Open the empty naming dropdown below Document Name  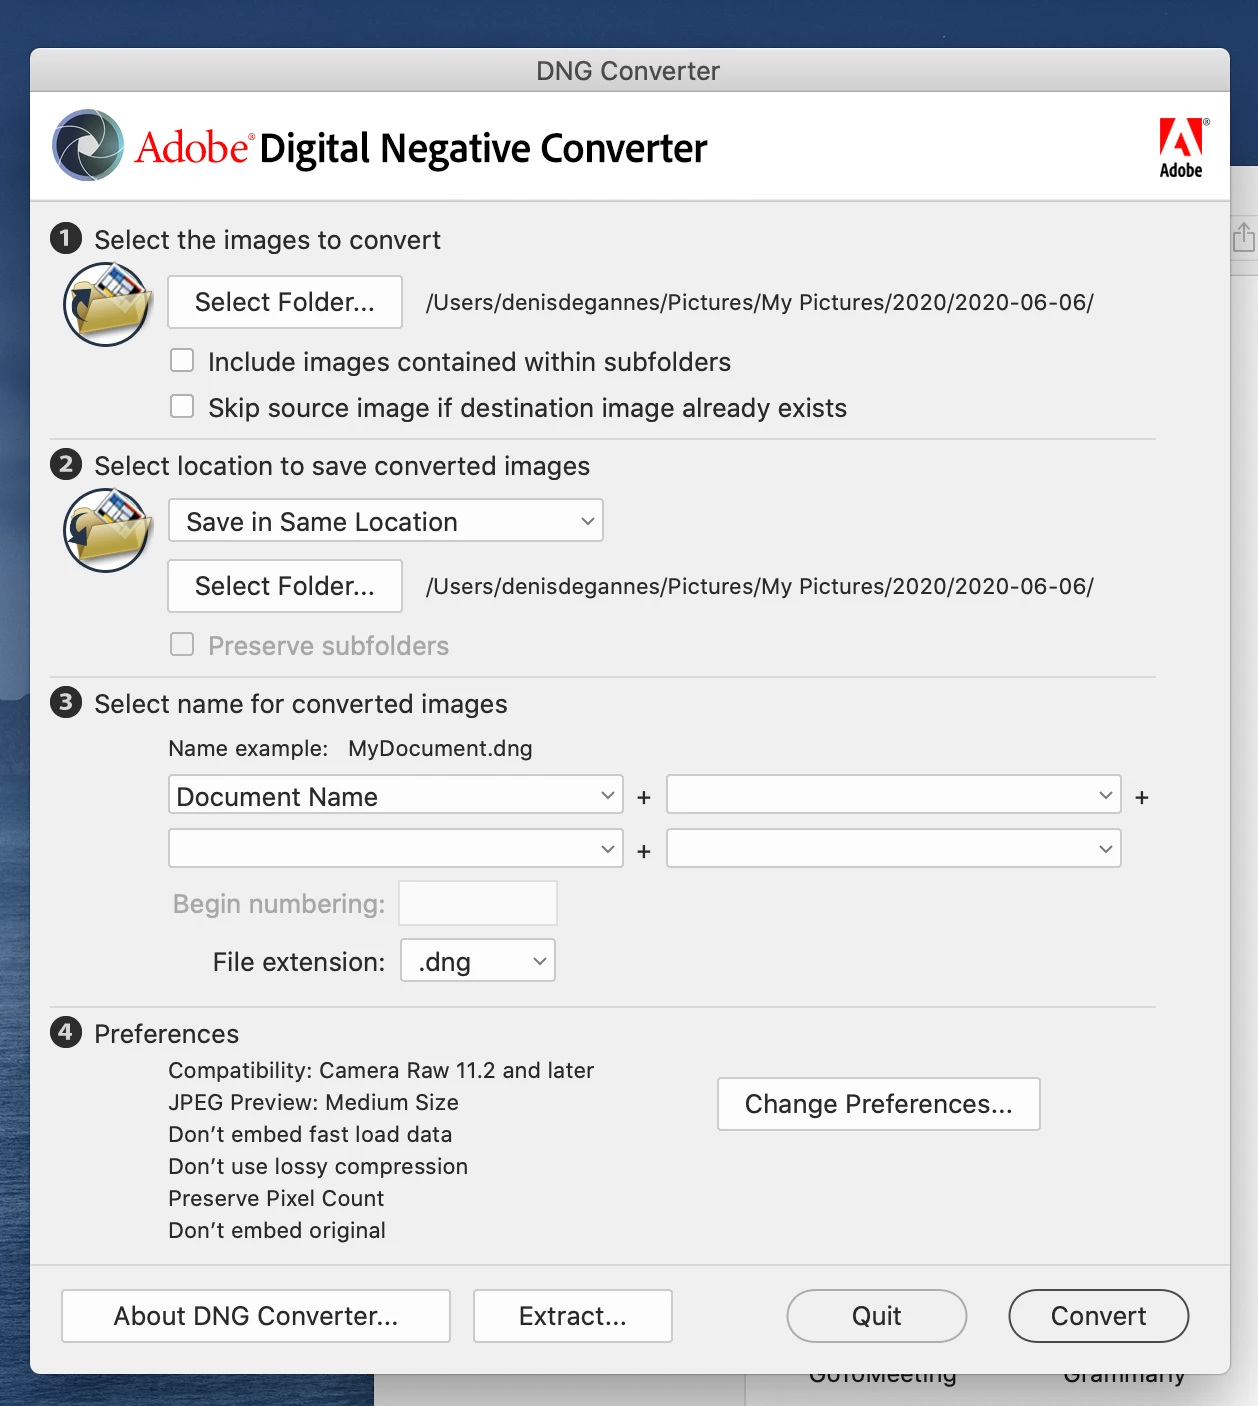[396, 849]
